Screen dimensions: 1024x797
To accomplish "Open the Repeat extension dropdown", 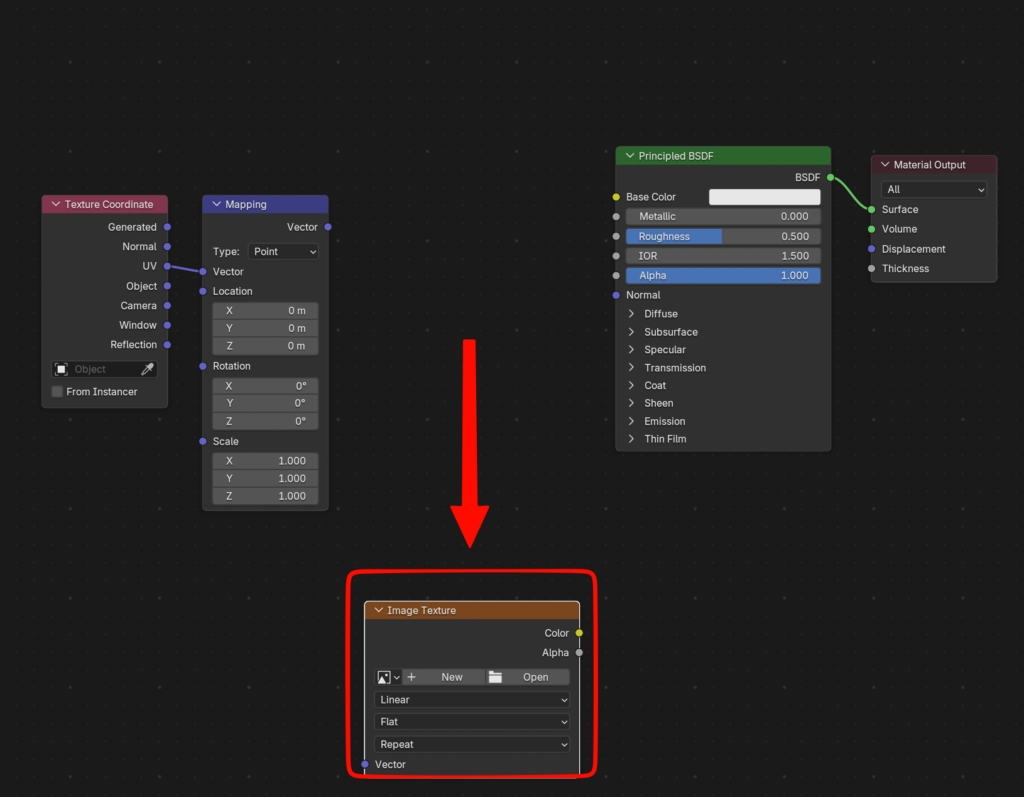I will click(472, 744).
